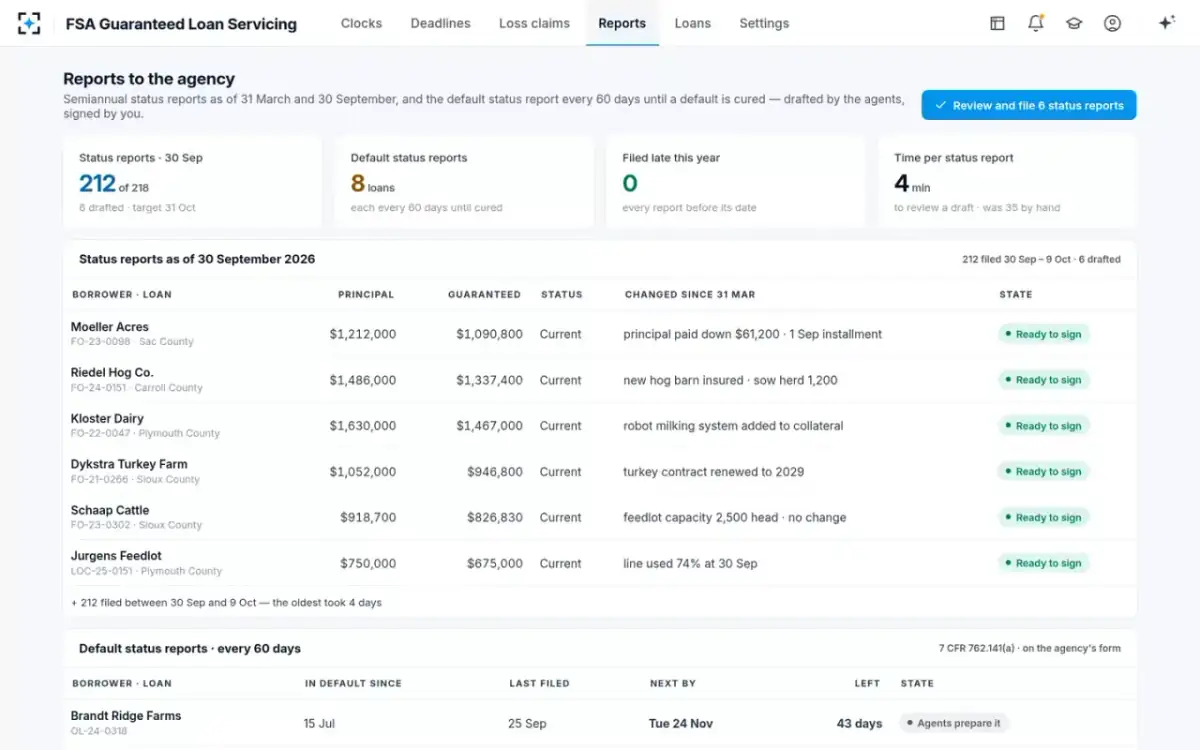Switch to the Loss claims tab
The height and width of the screenshot is (750, 1200).
point(534,23)
